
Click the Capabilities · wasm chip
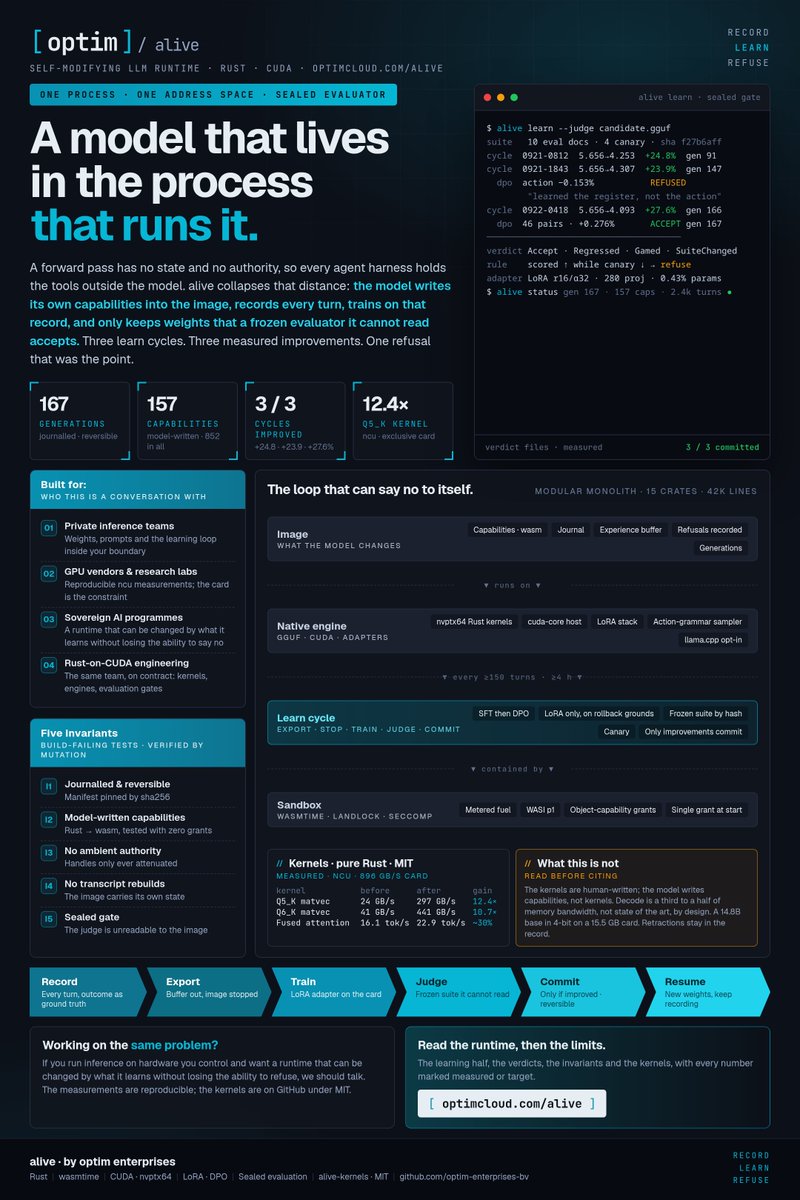click(509, 530)
